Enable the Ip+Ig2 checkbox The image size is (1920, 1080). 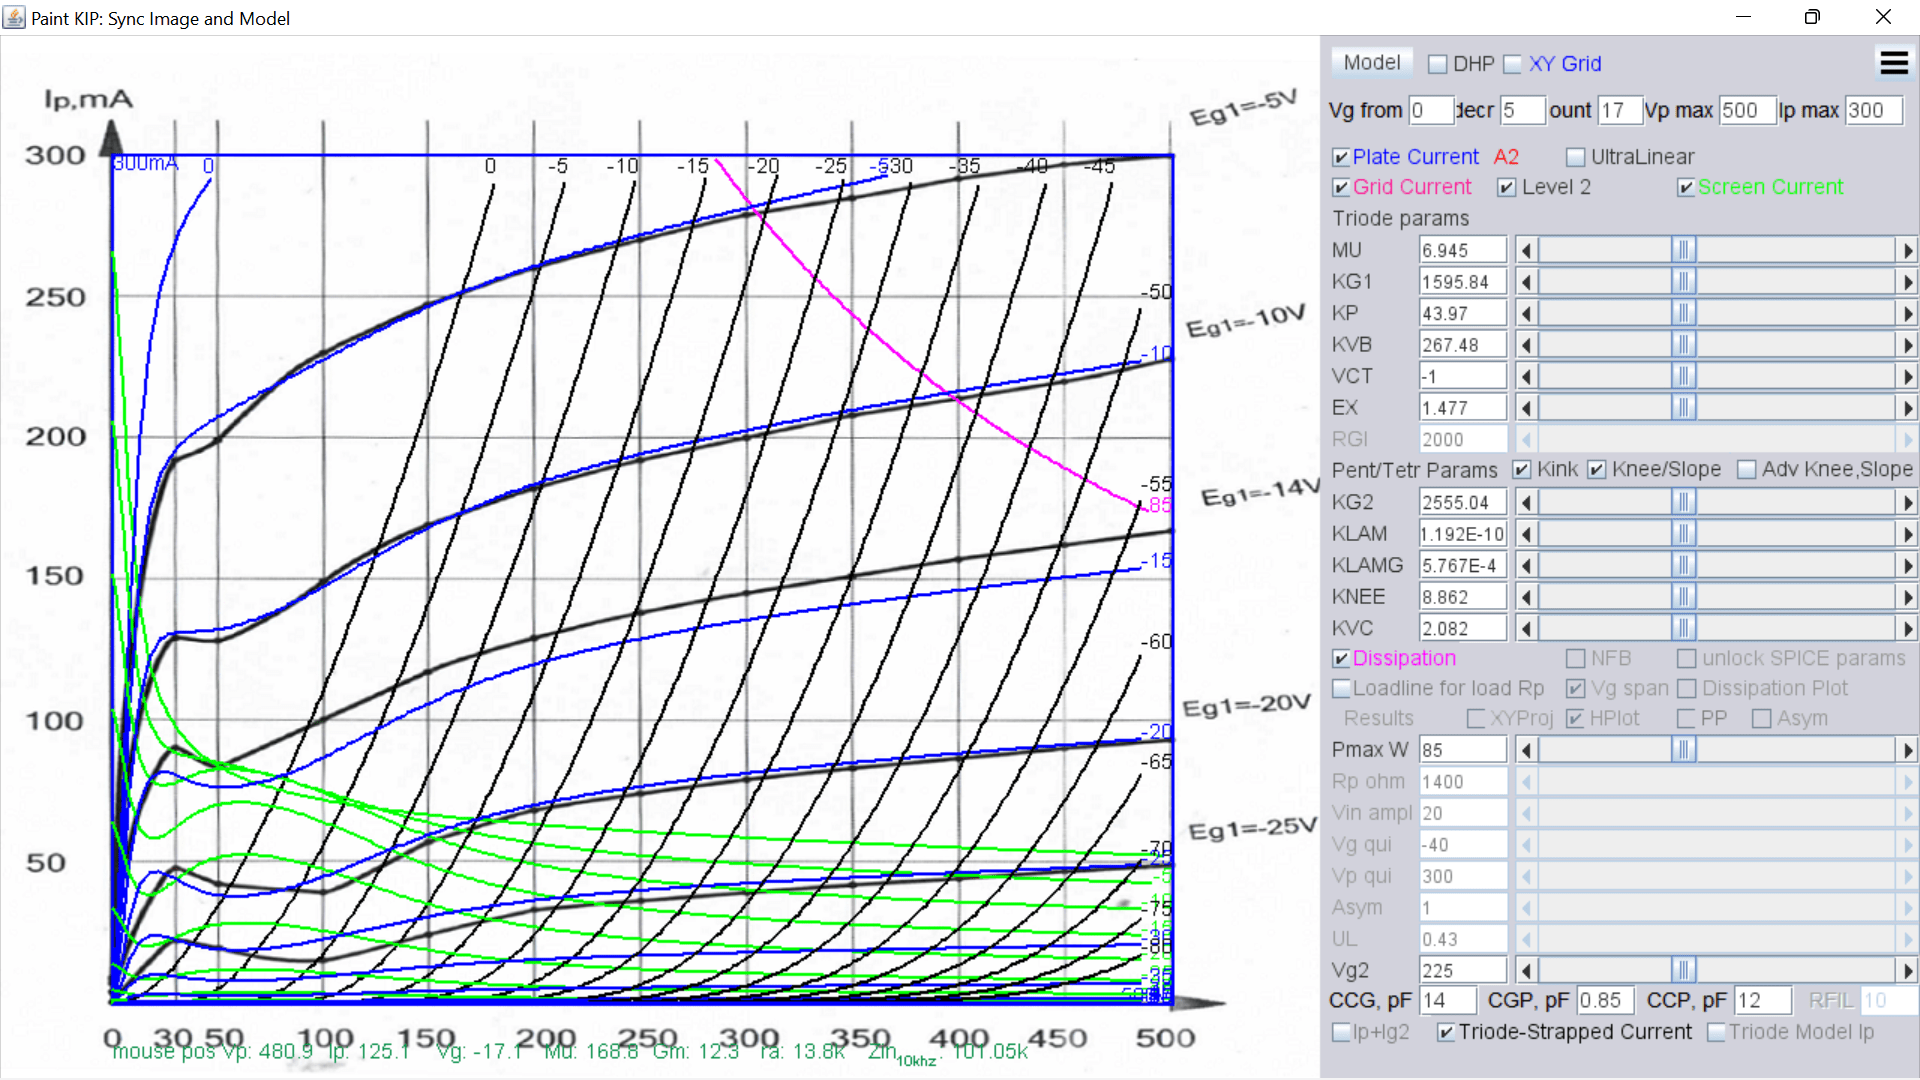click(x=1341, y=1032)
